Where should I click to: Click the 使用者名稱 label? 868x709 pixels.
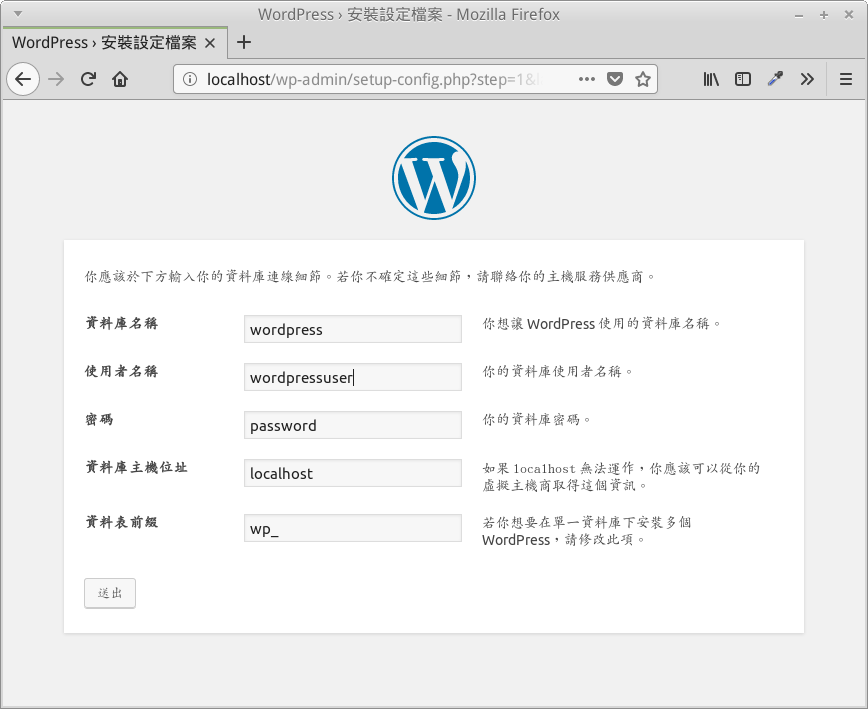tap(122, 371)
